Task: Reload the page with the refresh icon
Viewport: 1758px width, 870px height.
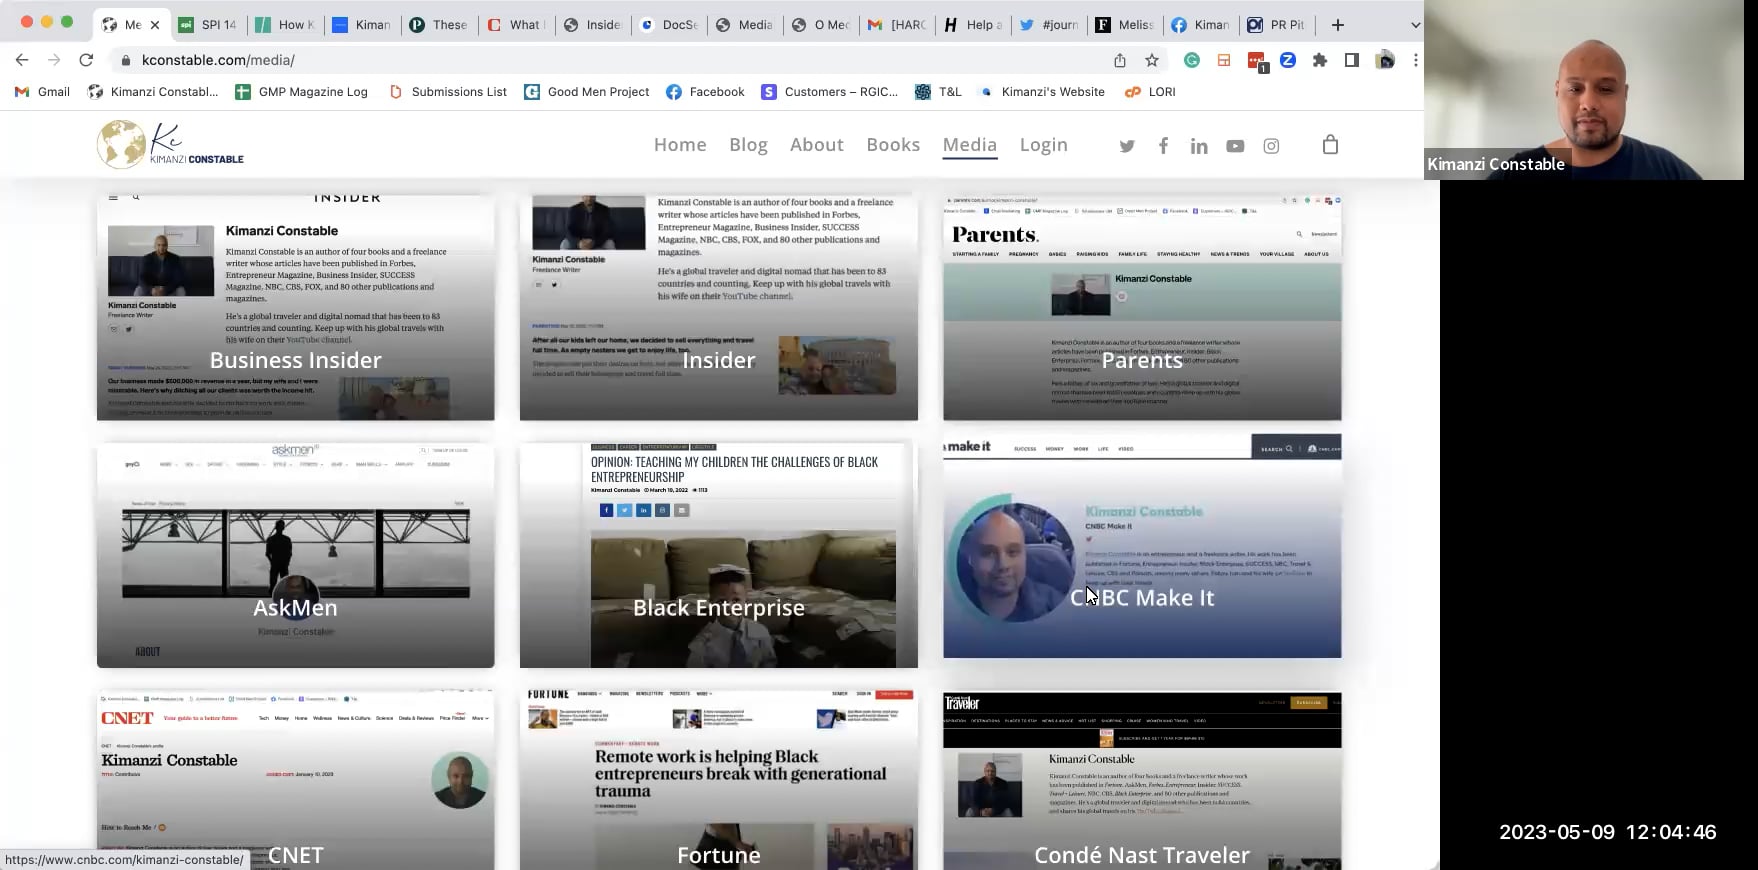Action: click(86, 60)
